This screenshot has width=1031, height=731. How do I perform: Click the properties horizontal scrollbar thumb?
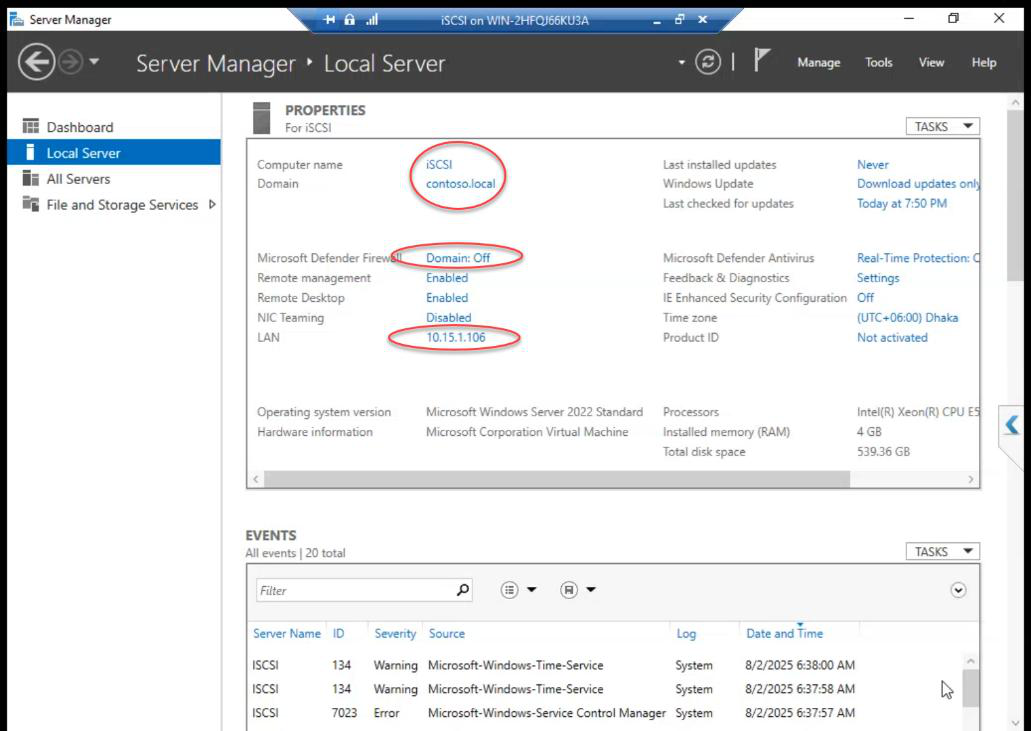pos(556,479)
